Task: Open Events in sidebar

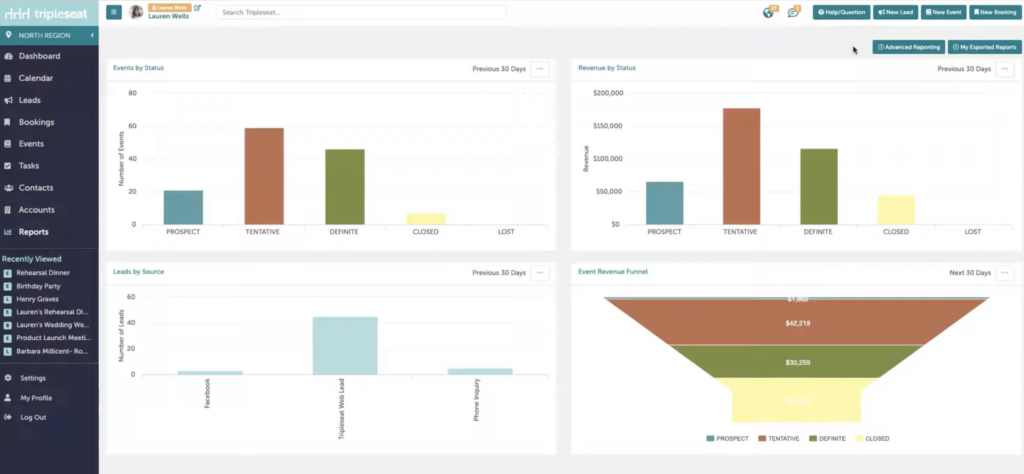Action: (31, 144)
